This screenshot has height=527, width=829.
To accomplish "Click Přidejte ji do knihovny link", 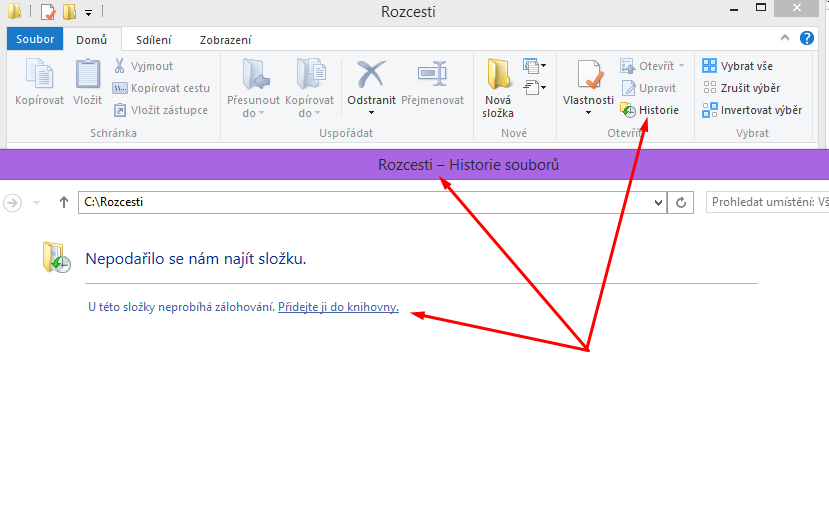I will (338, 307).
